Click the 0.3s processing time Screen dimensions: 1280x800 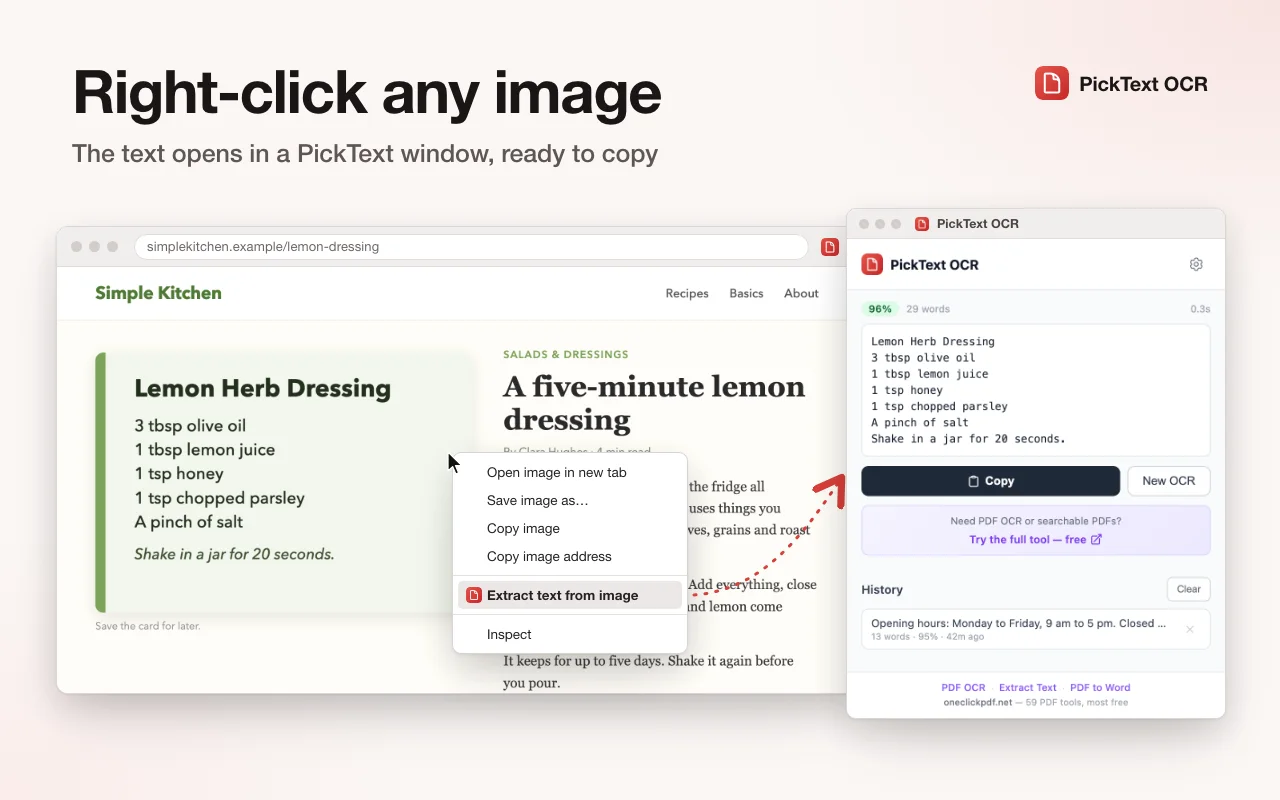click(x=1200, y=309)
